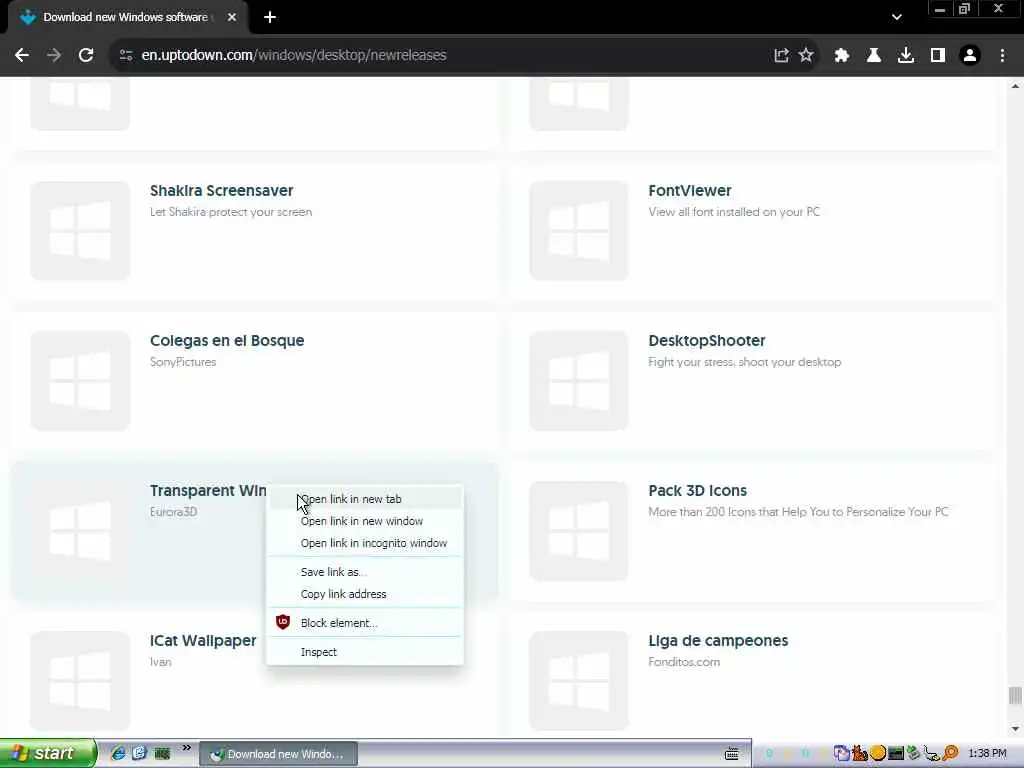1024x768 pixels.
Task: Click DesktopShooter thumbnail image
Action: coord(579,381)
